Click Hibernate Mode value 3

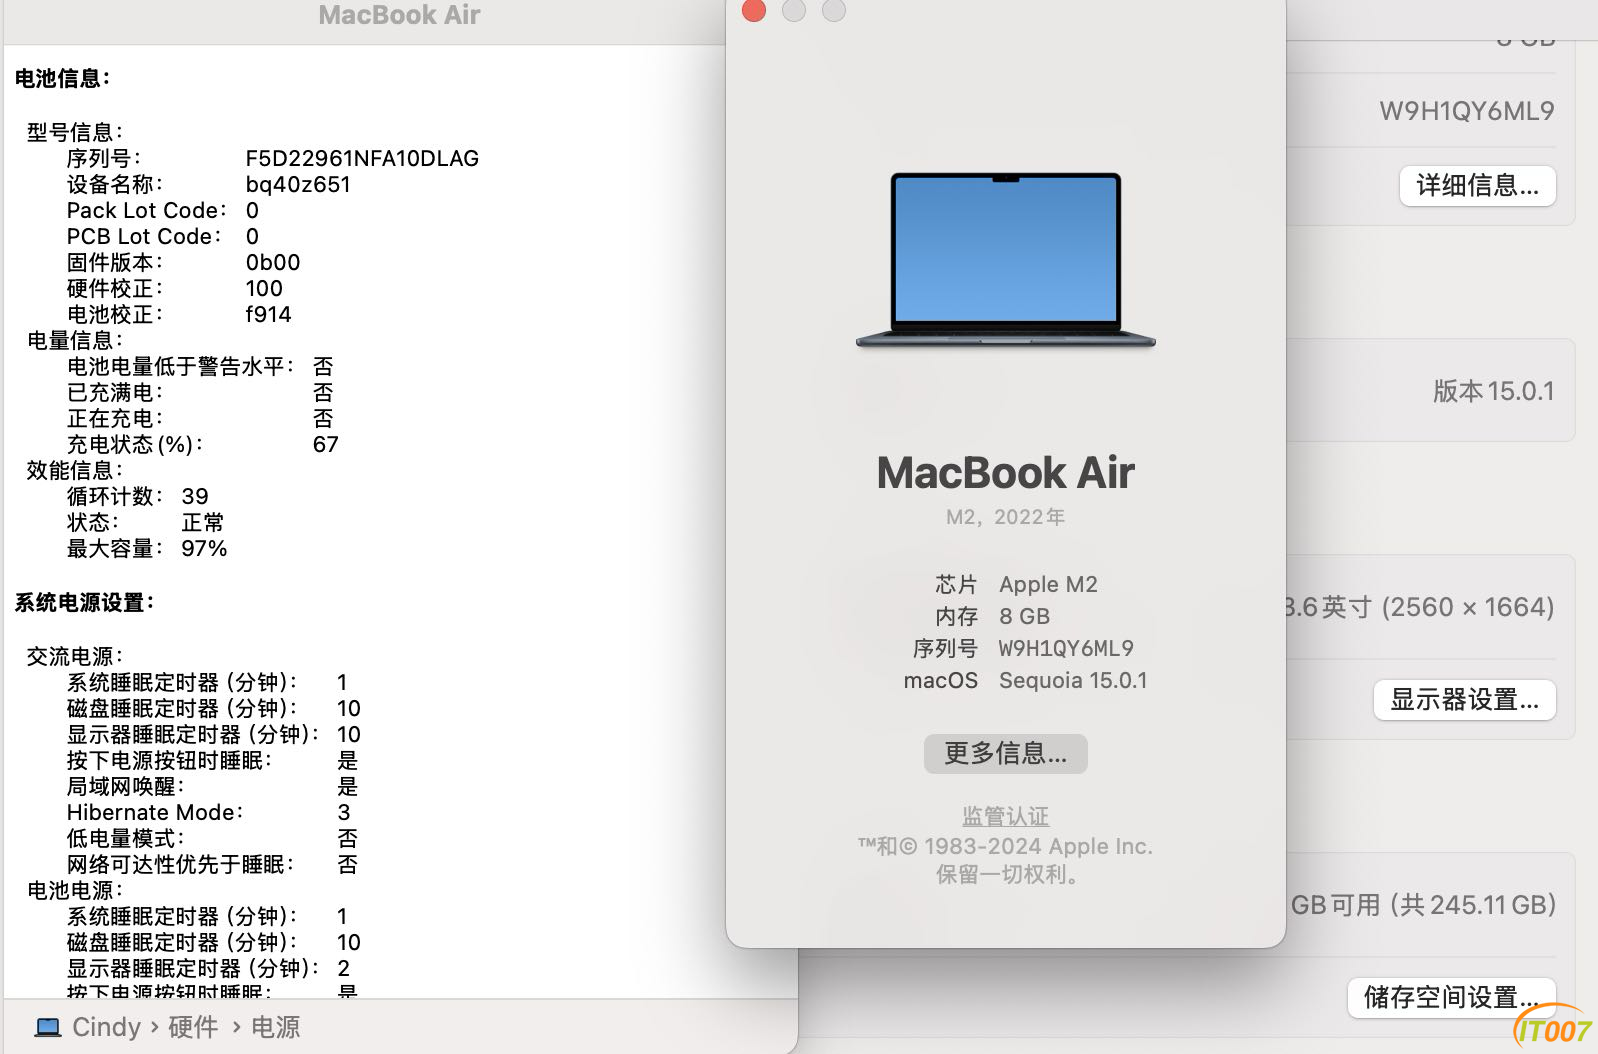pyautogui.click(x=344, y=812)
